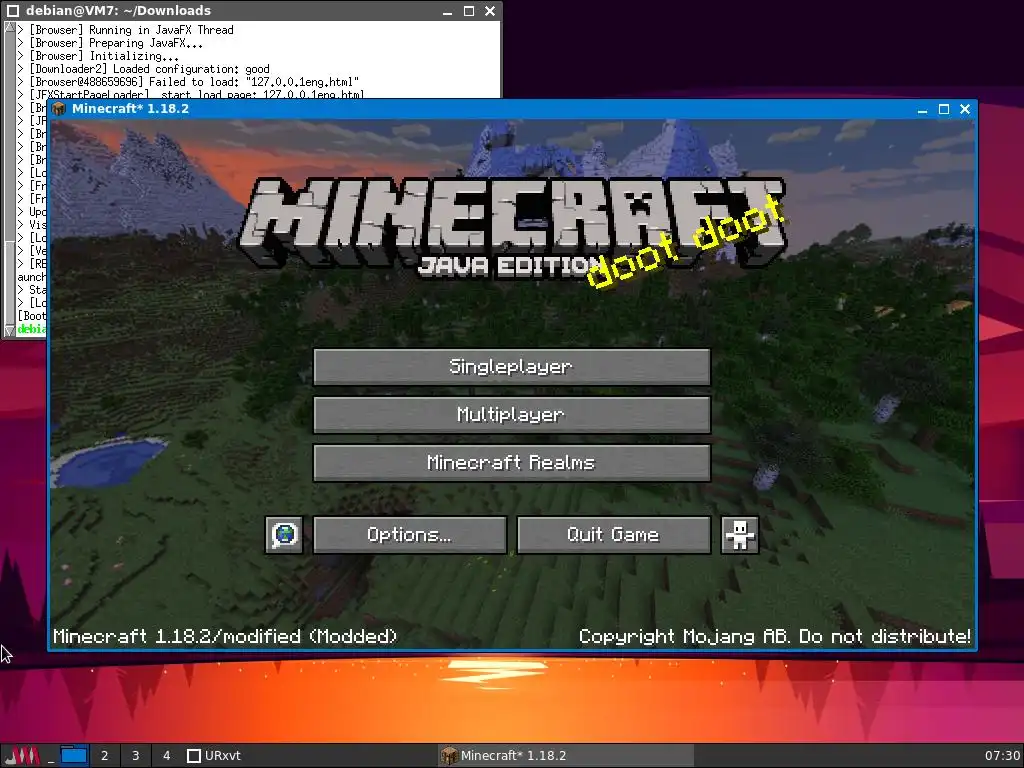Maximize the Minecraft window
Image resolution: width=1024 pixels, height=768 pixels.
(944, 109)
